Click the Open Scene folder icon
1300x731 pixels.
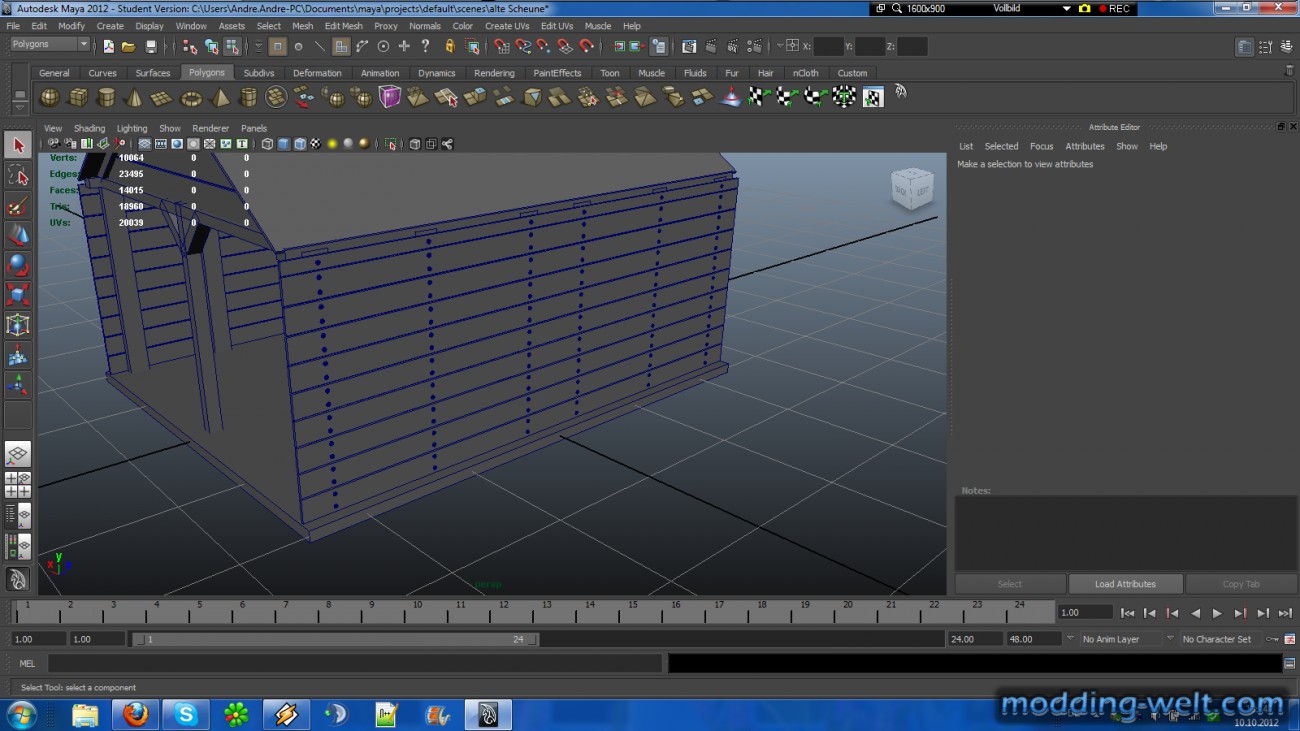point(129,46)
